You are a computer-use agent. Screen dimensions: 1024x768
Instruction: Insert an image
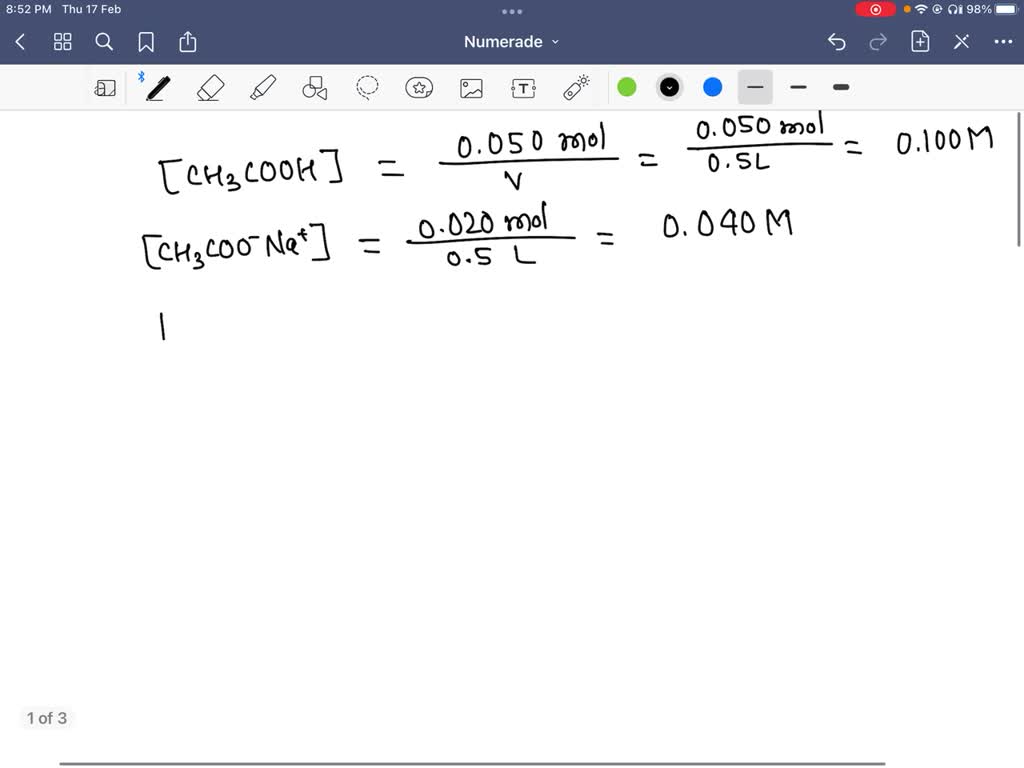click(471, 87)
